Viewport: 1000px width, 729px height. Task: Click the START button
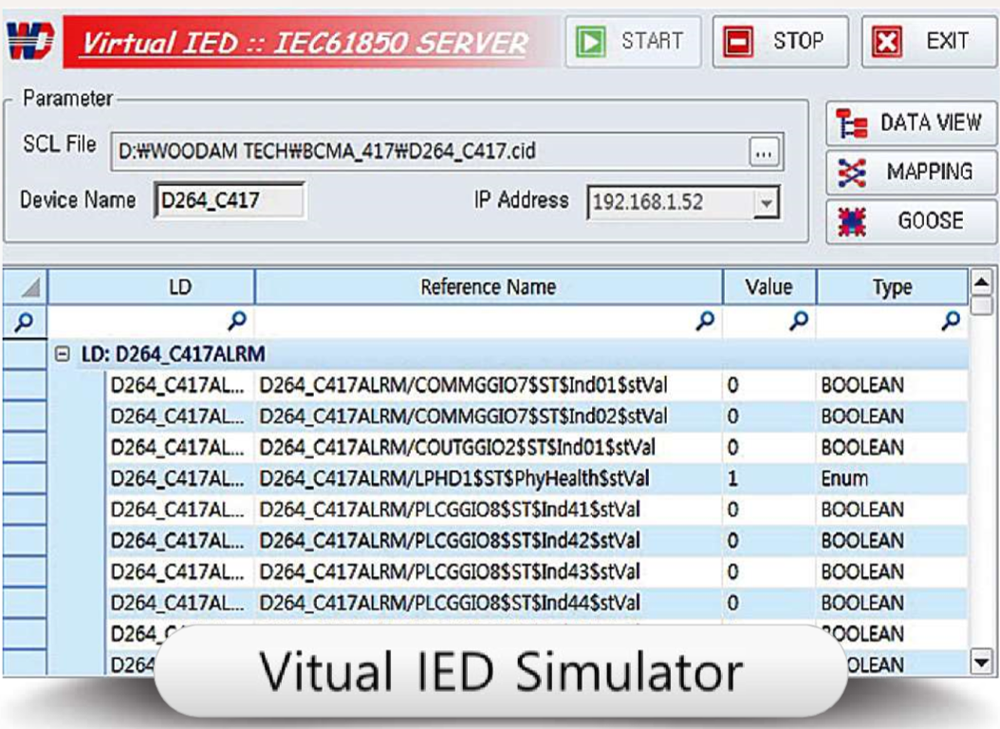(x=633, y=42)
